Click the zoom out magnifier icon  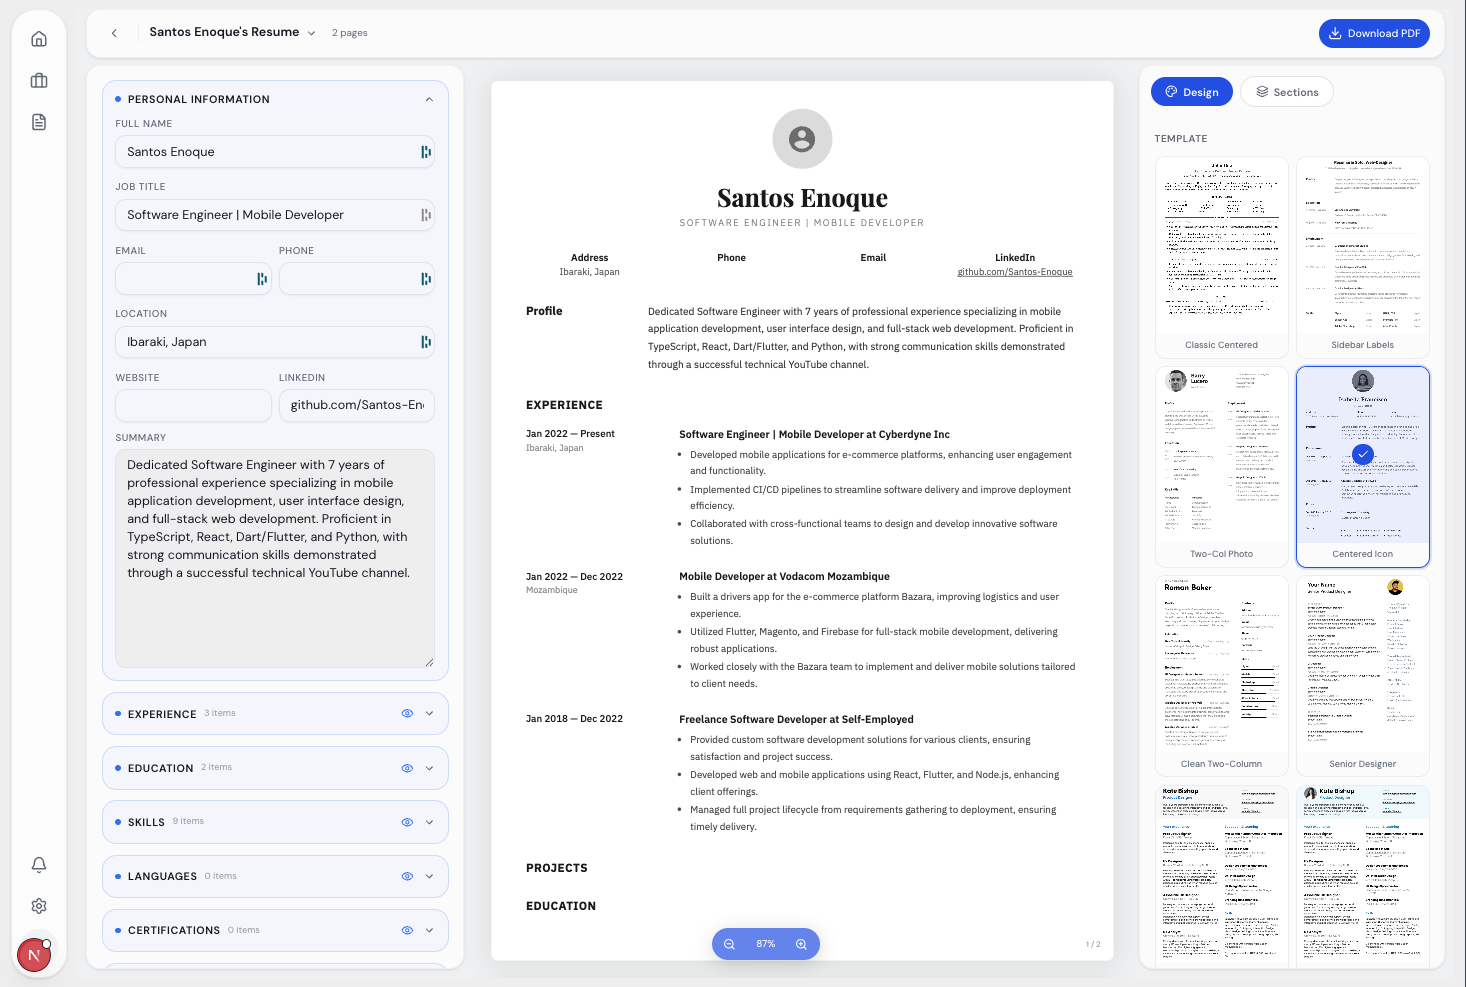point(730,944)
